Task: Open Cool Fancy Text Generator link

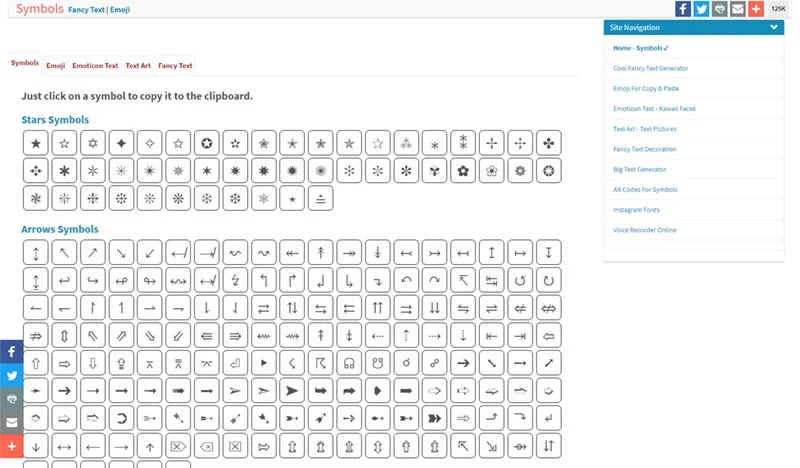Action: (651, 68)
